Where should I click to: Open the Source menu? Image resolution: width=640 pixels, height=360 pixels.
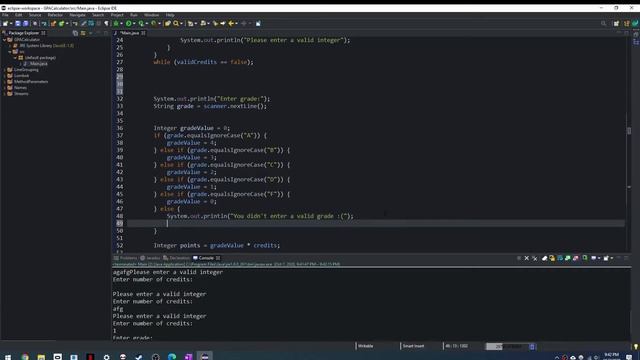coord(35,15)
